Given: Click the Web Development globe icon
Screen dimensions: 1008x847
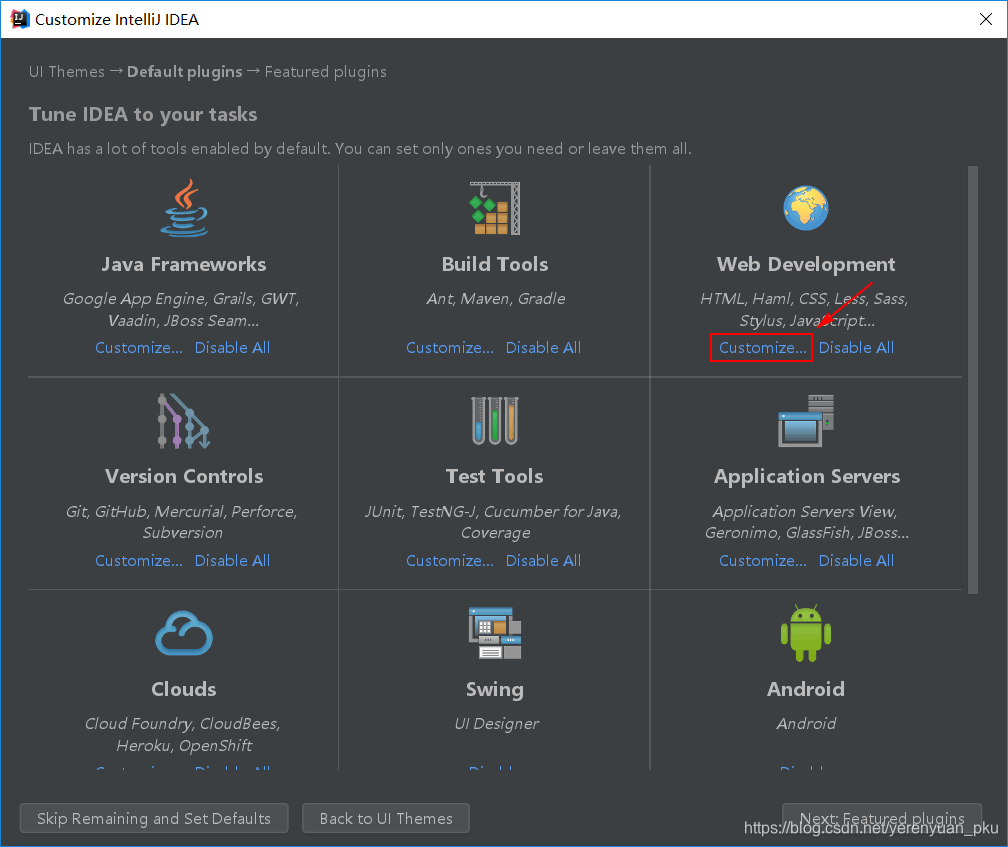Looking at the screenshot, I should tap(806, 208).
